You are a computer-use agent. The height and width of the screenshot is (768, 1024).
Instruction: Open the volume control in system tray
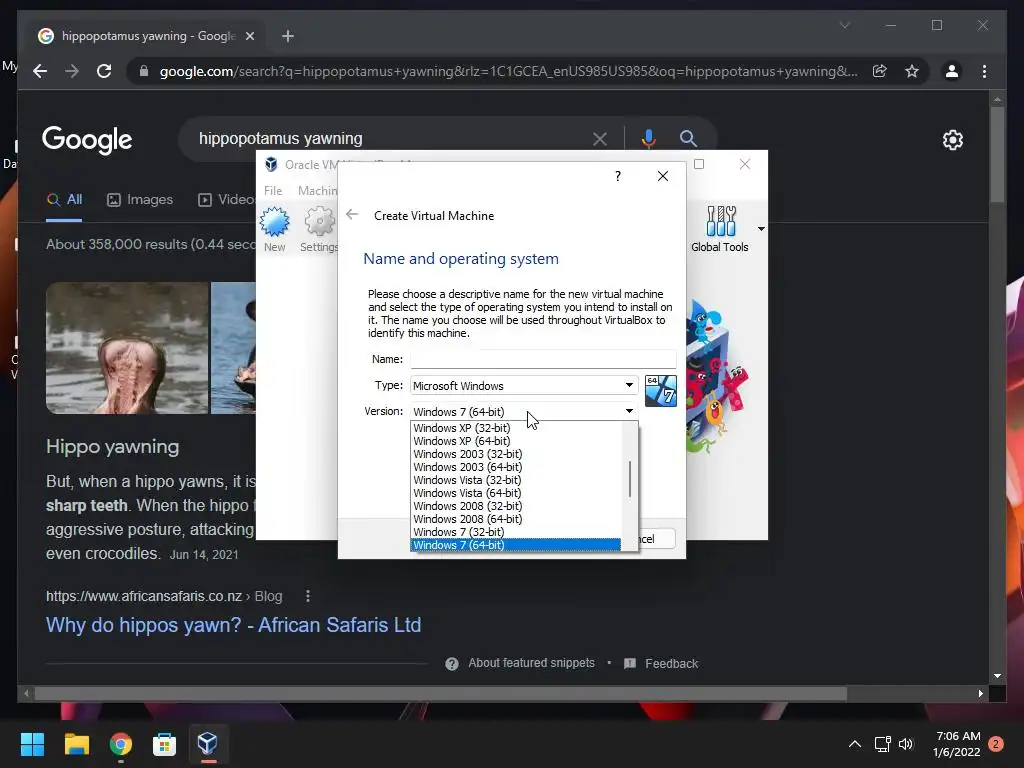(906, 744)
